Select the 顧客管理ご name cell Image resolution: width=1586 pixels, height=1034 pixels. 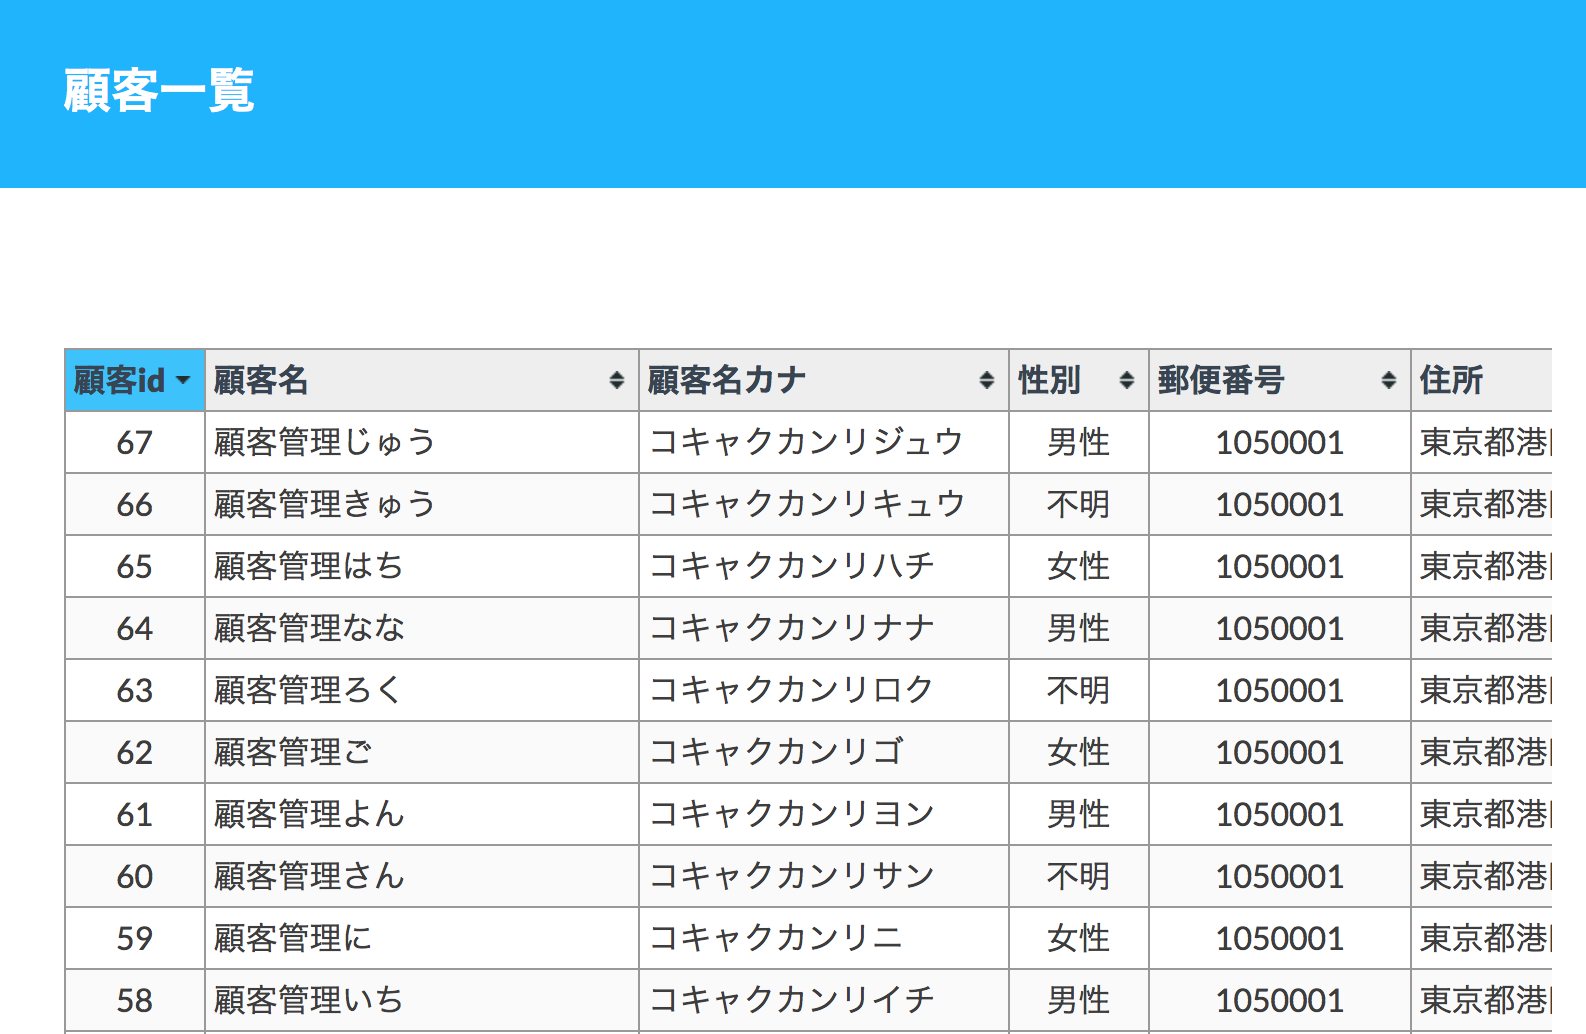click(293, 752)
